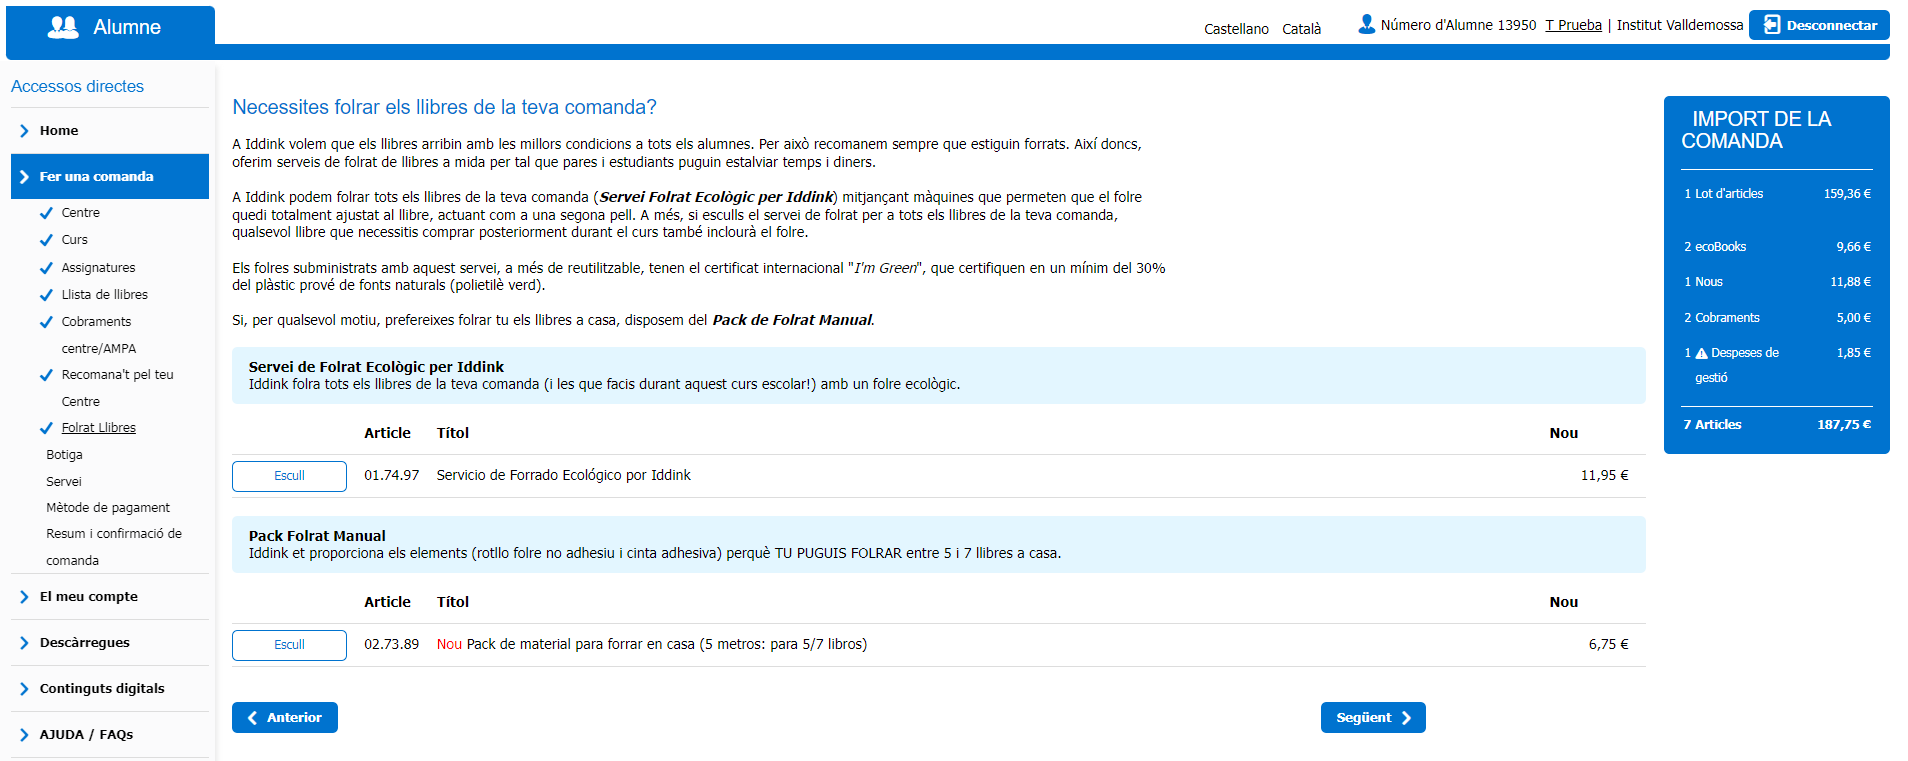The width and height of the screenshot is (1908, 761).
Task: Click the checkmark icon next to Centre
Action: (x=46, y=213)
